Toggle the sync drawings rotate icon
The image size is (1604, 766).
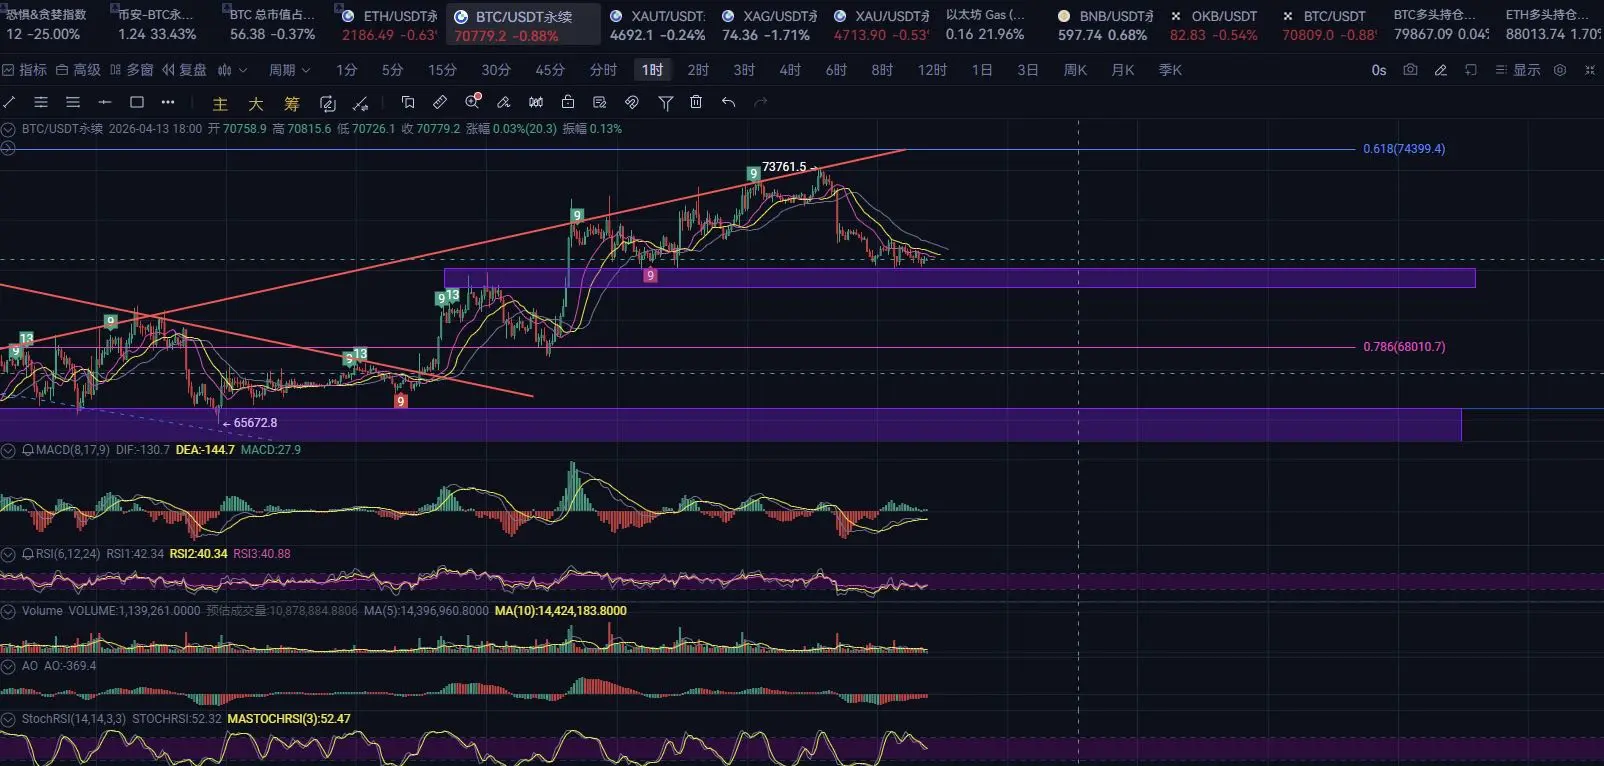[327, 103]
